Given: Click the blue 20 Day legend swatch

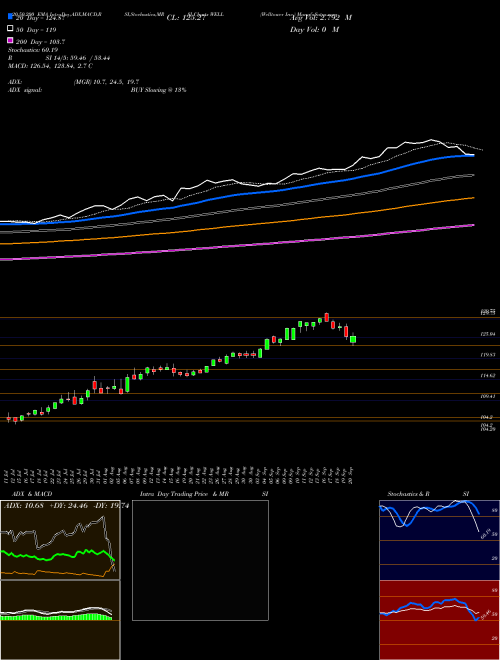Looking at the screenshot, I should tap(10, 16).
